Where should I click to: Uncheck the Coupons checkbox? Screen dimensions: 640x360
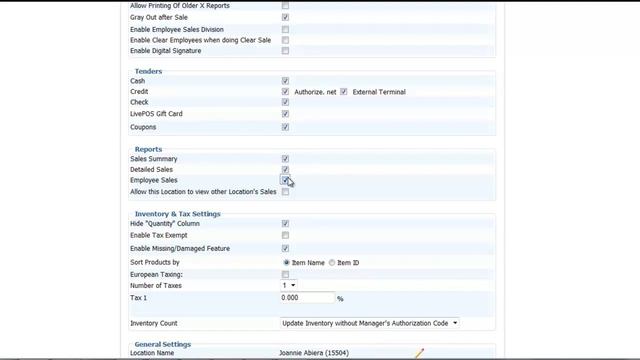(x=285, y=127)
